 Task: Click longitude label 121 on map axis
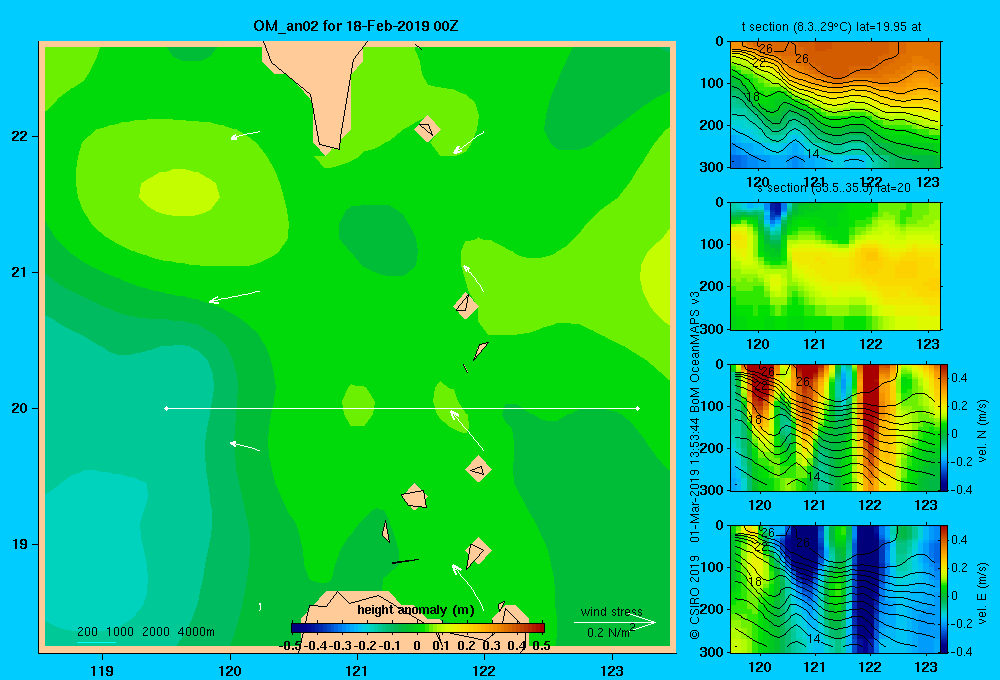click(357, 670)
